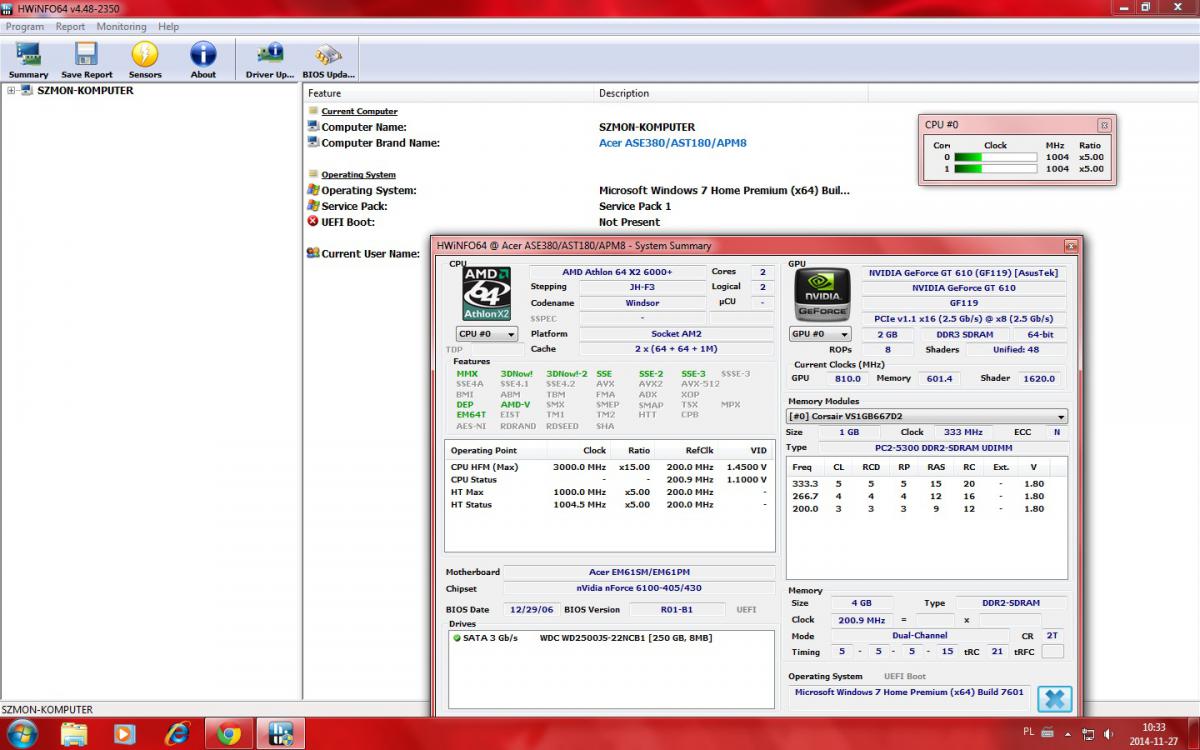Click the computer icon beside Computer Name
This screenshot has height=750, width=1200.
[313, 127]
